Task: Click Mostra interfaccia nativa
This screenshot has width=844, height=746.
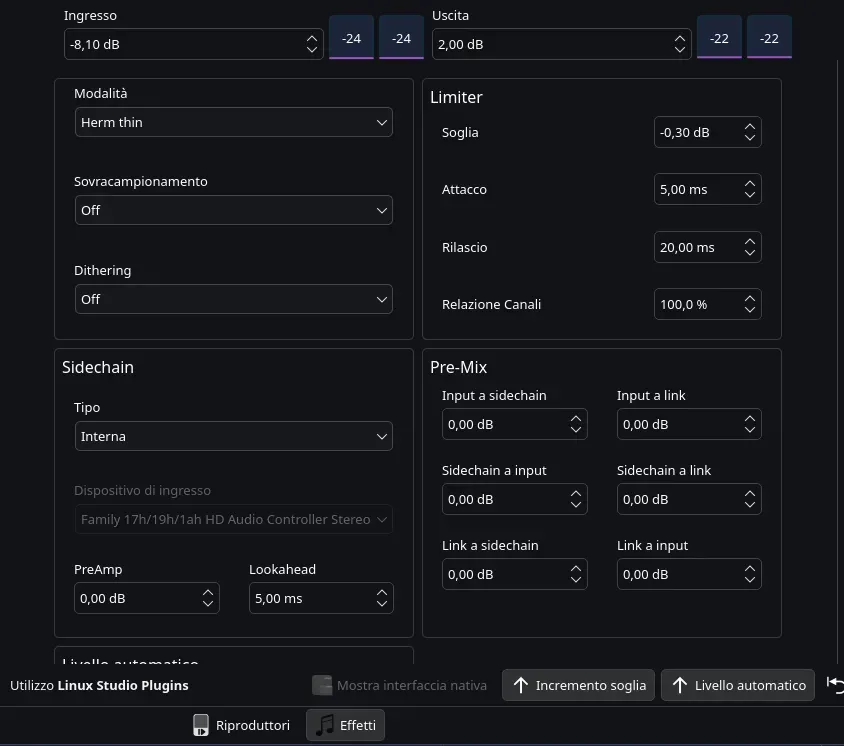Action: click(399, 685)
